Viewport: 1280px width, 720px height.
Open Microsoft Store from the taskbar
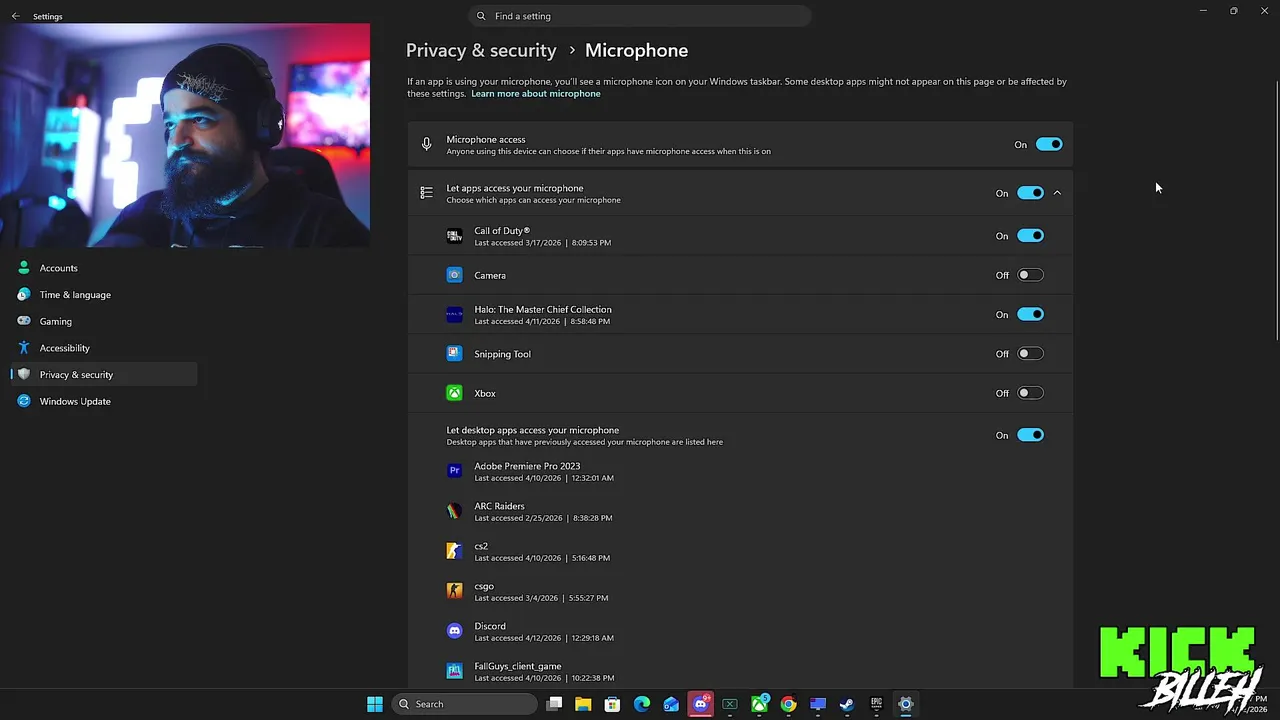pyautogui.click(x=612, y=704)
